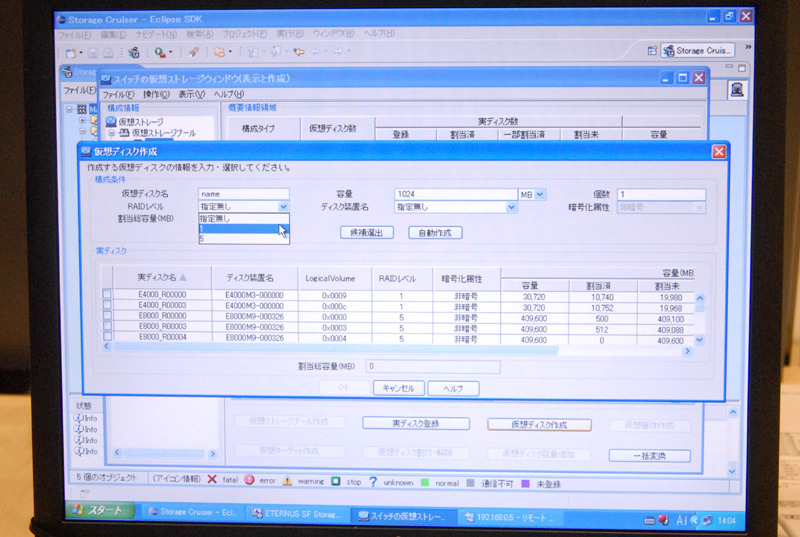The width and height of the screenshot is (800, 537).
Task: Click the Storage Cruiser launcher toolbar icon
Action: [x=134, y=52]
